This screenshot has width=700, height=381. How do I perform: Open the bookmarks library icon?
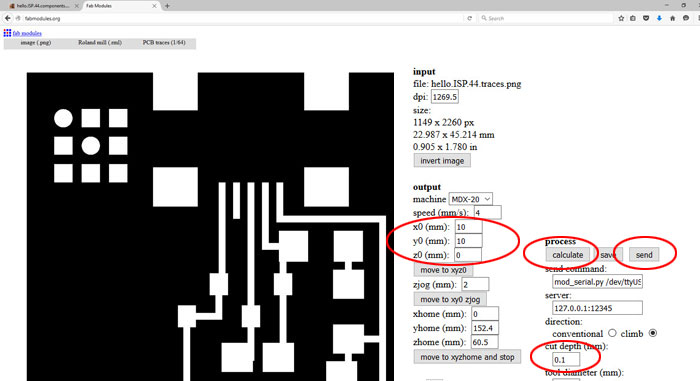(x=633, y=18)
